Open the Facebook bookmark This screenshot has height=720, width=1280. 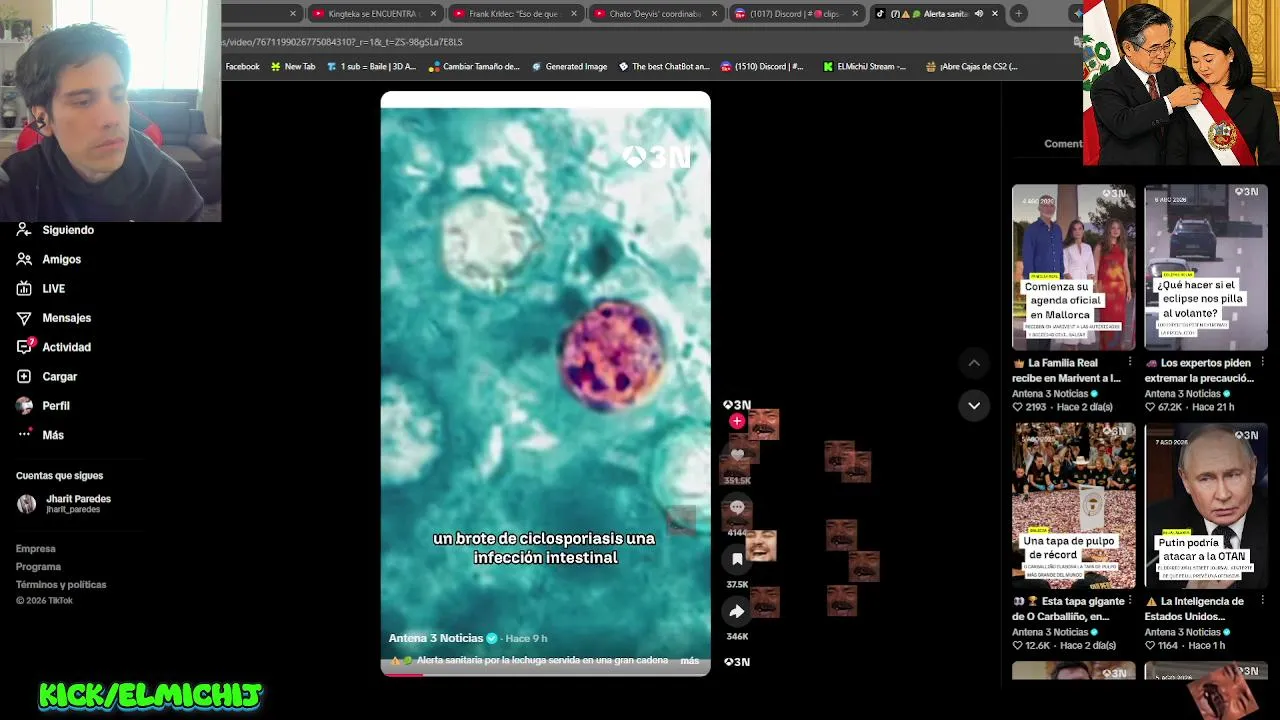click(x=242, y=67)
